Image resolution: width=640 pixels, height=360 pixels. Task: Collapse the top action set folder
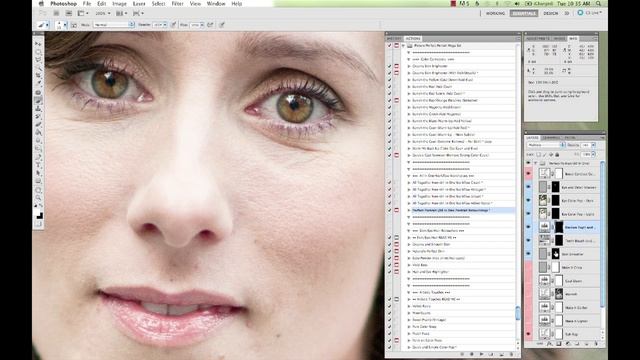(x=404, y=46)
